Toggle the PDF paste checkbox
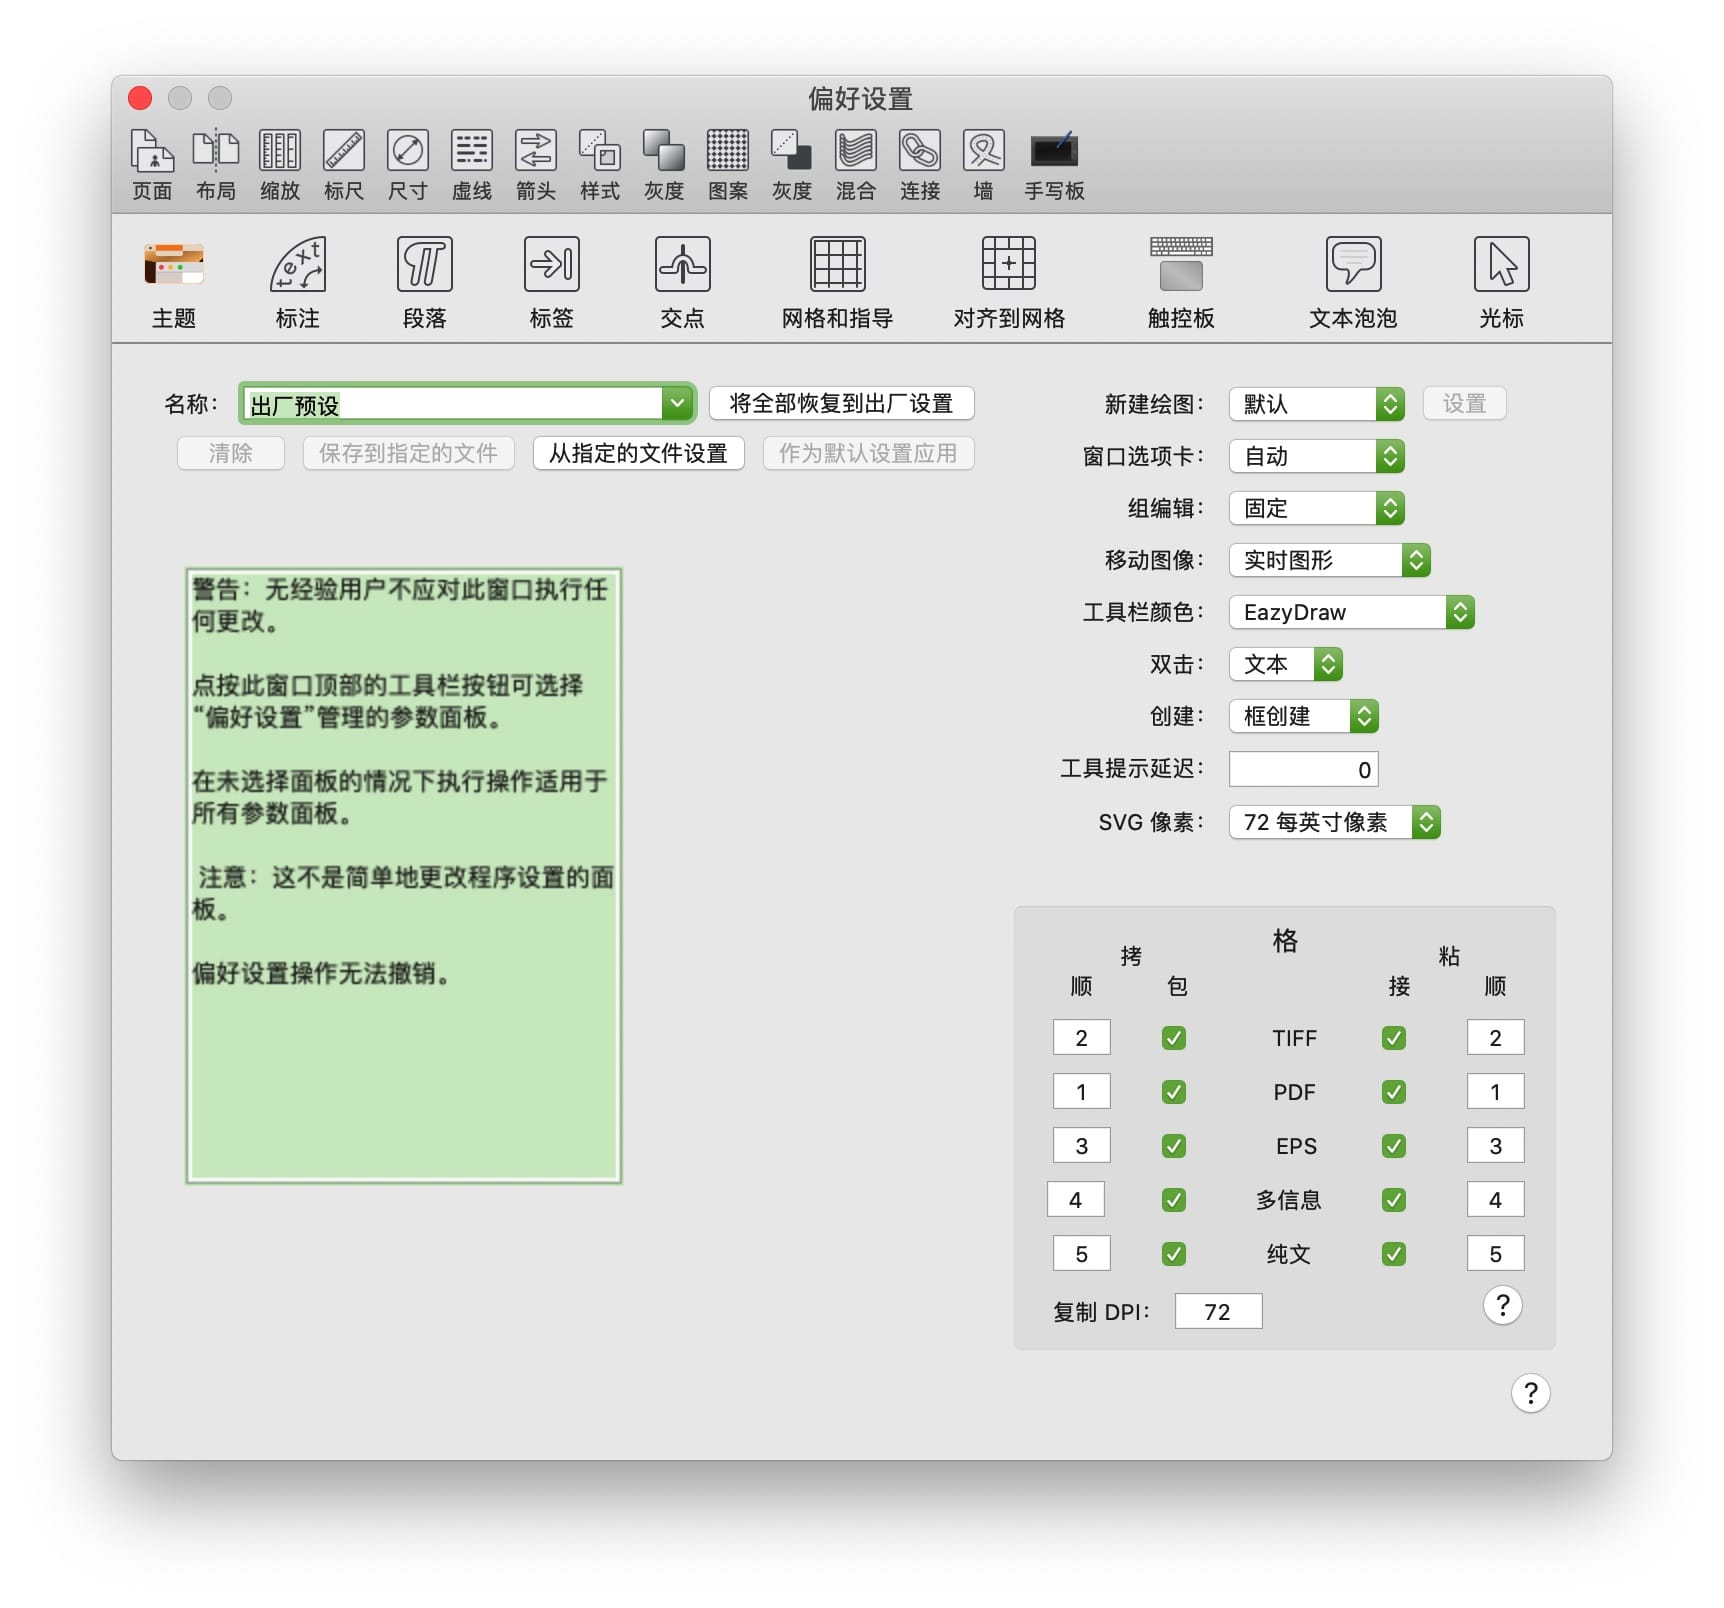Viewport: 1724px width, 1608px height. (x=1394, y=1092)
